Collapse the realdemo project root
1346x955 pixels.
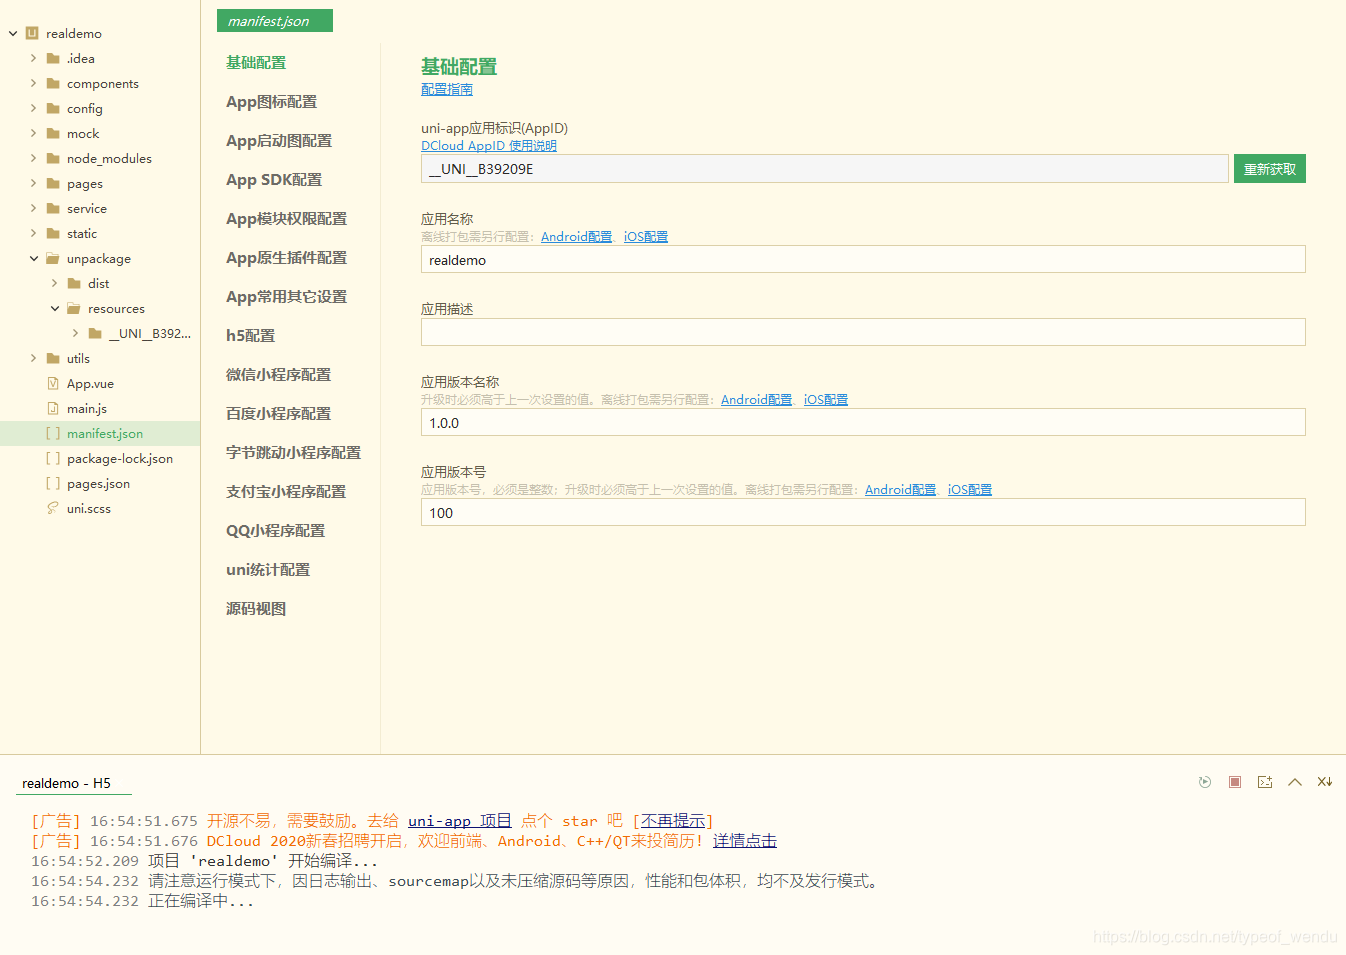click(13, 33)
